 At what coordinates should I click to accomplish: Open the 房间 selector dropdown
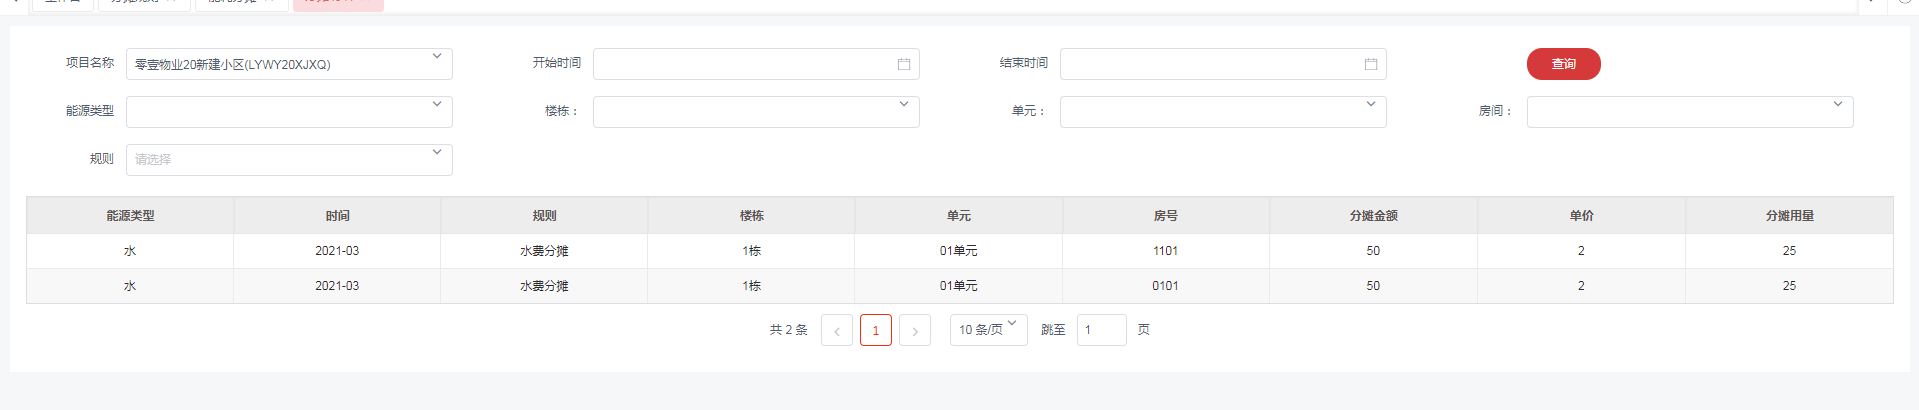tap(1690, 112)
